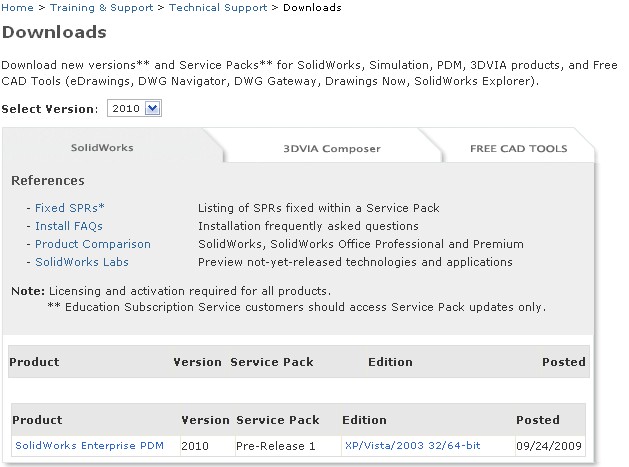Click the current Downloads breadcrumb text

click(312, 8)
